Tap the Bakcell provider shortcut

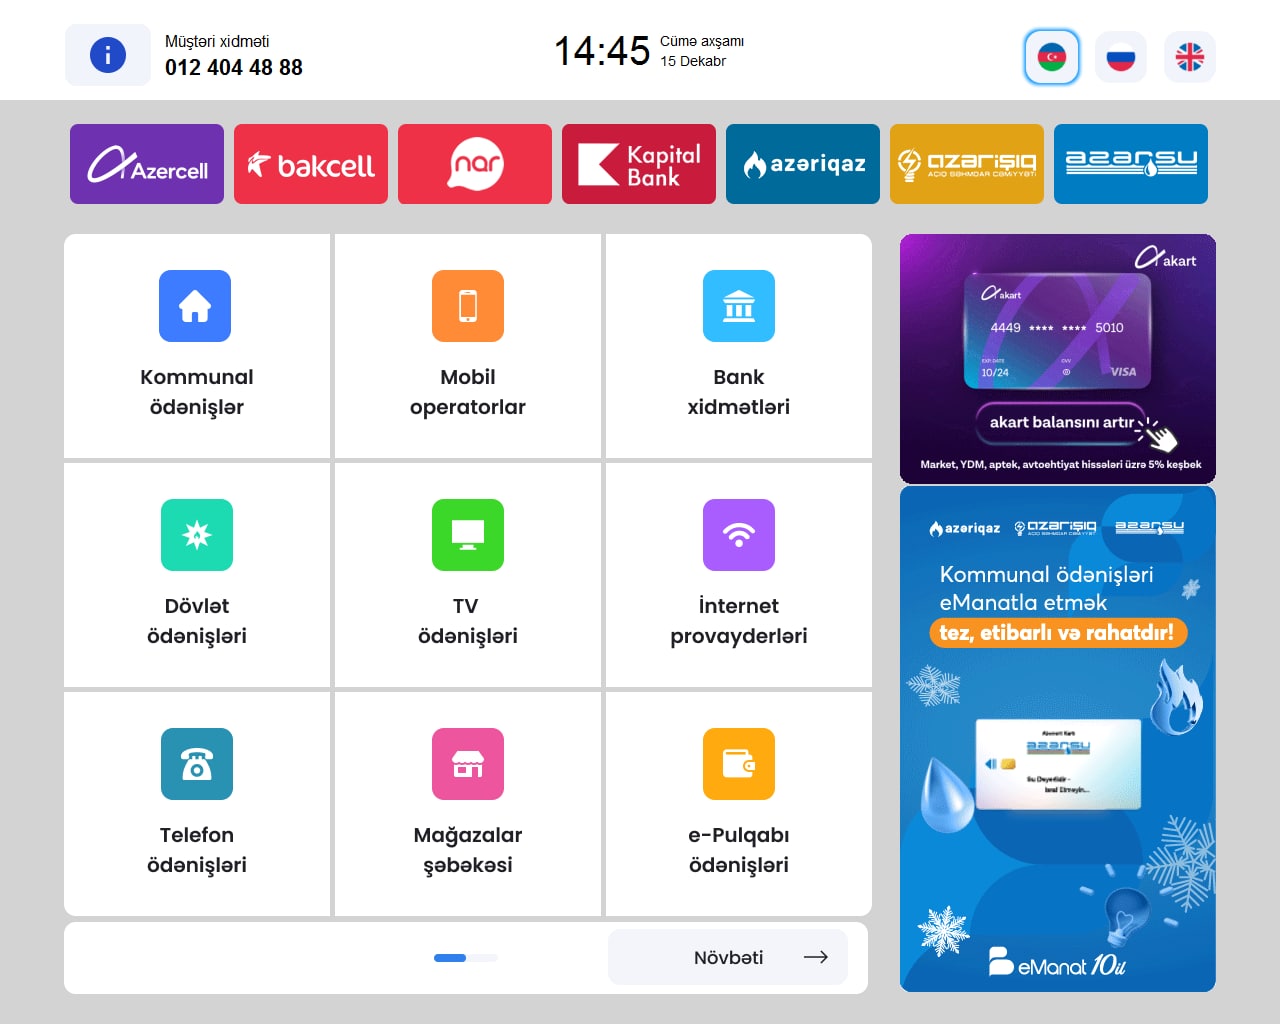coord(311,164)
